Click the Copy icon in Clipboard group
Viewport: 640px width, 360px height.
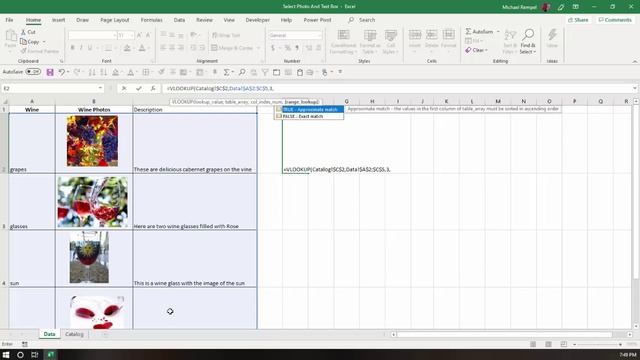(x=23, y=42)
